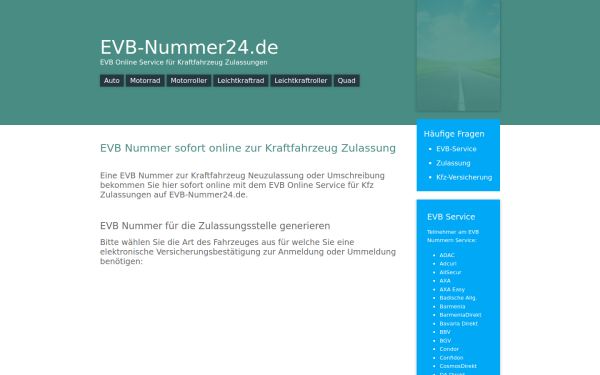Screen dimensions: 600x375
Task: Click AllSecur in the insurer list
Action: point(450,272)
